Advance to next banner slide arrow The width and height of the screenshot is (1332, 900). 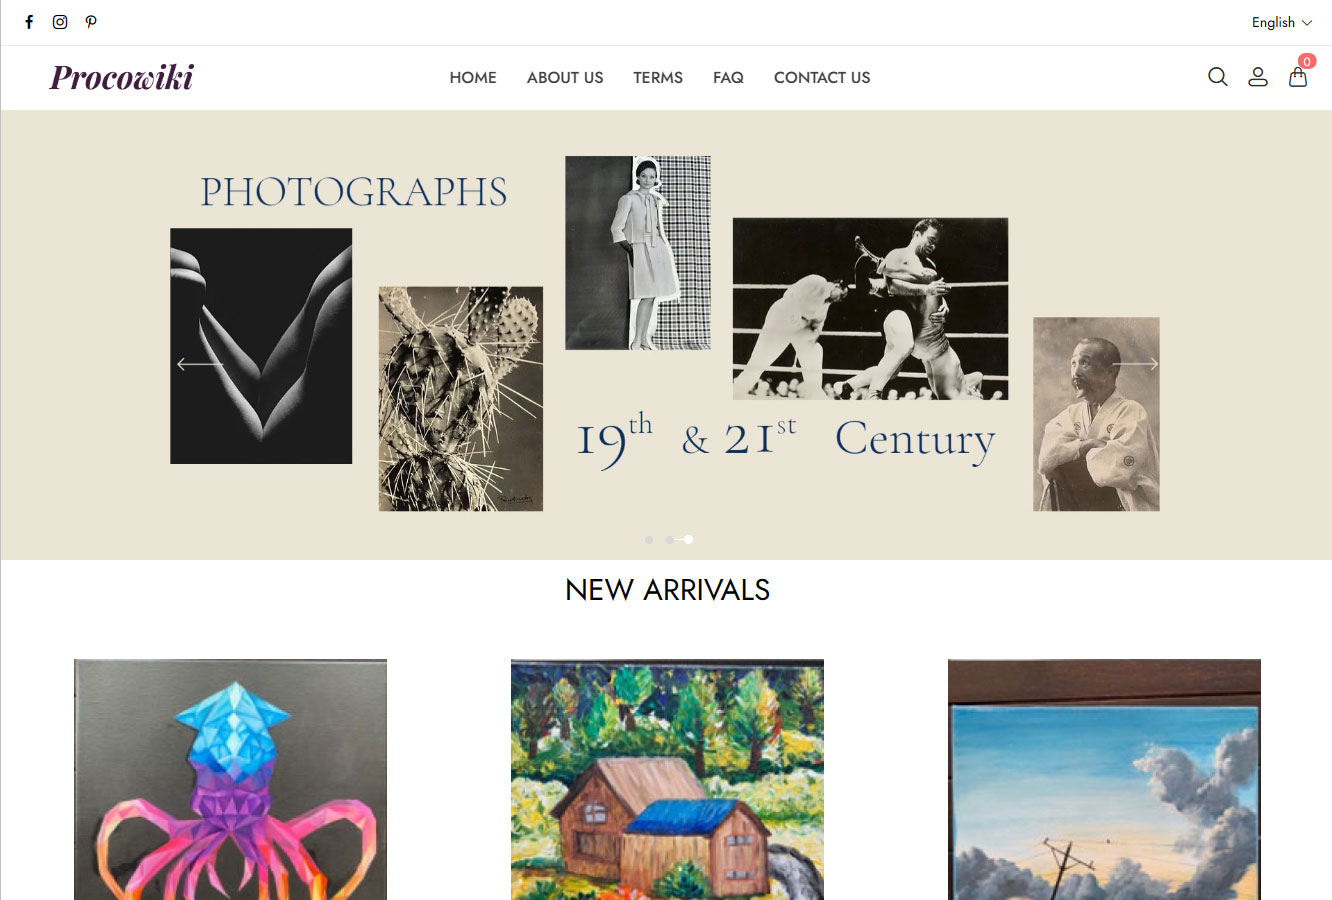coord(1135,364)
